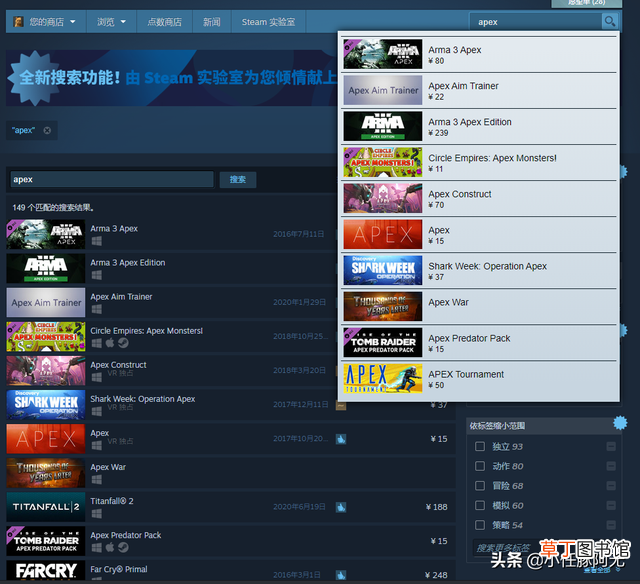640x584 pixels.
Task: Exclude the 策略 tag with its minus icon
Action: [611, 525]
